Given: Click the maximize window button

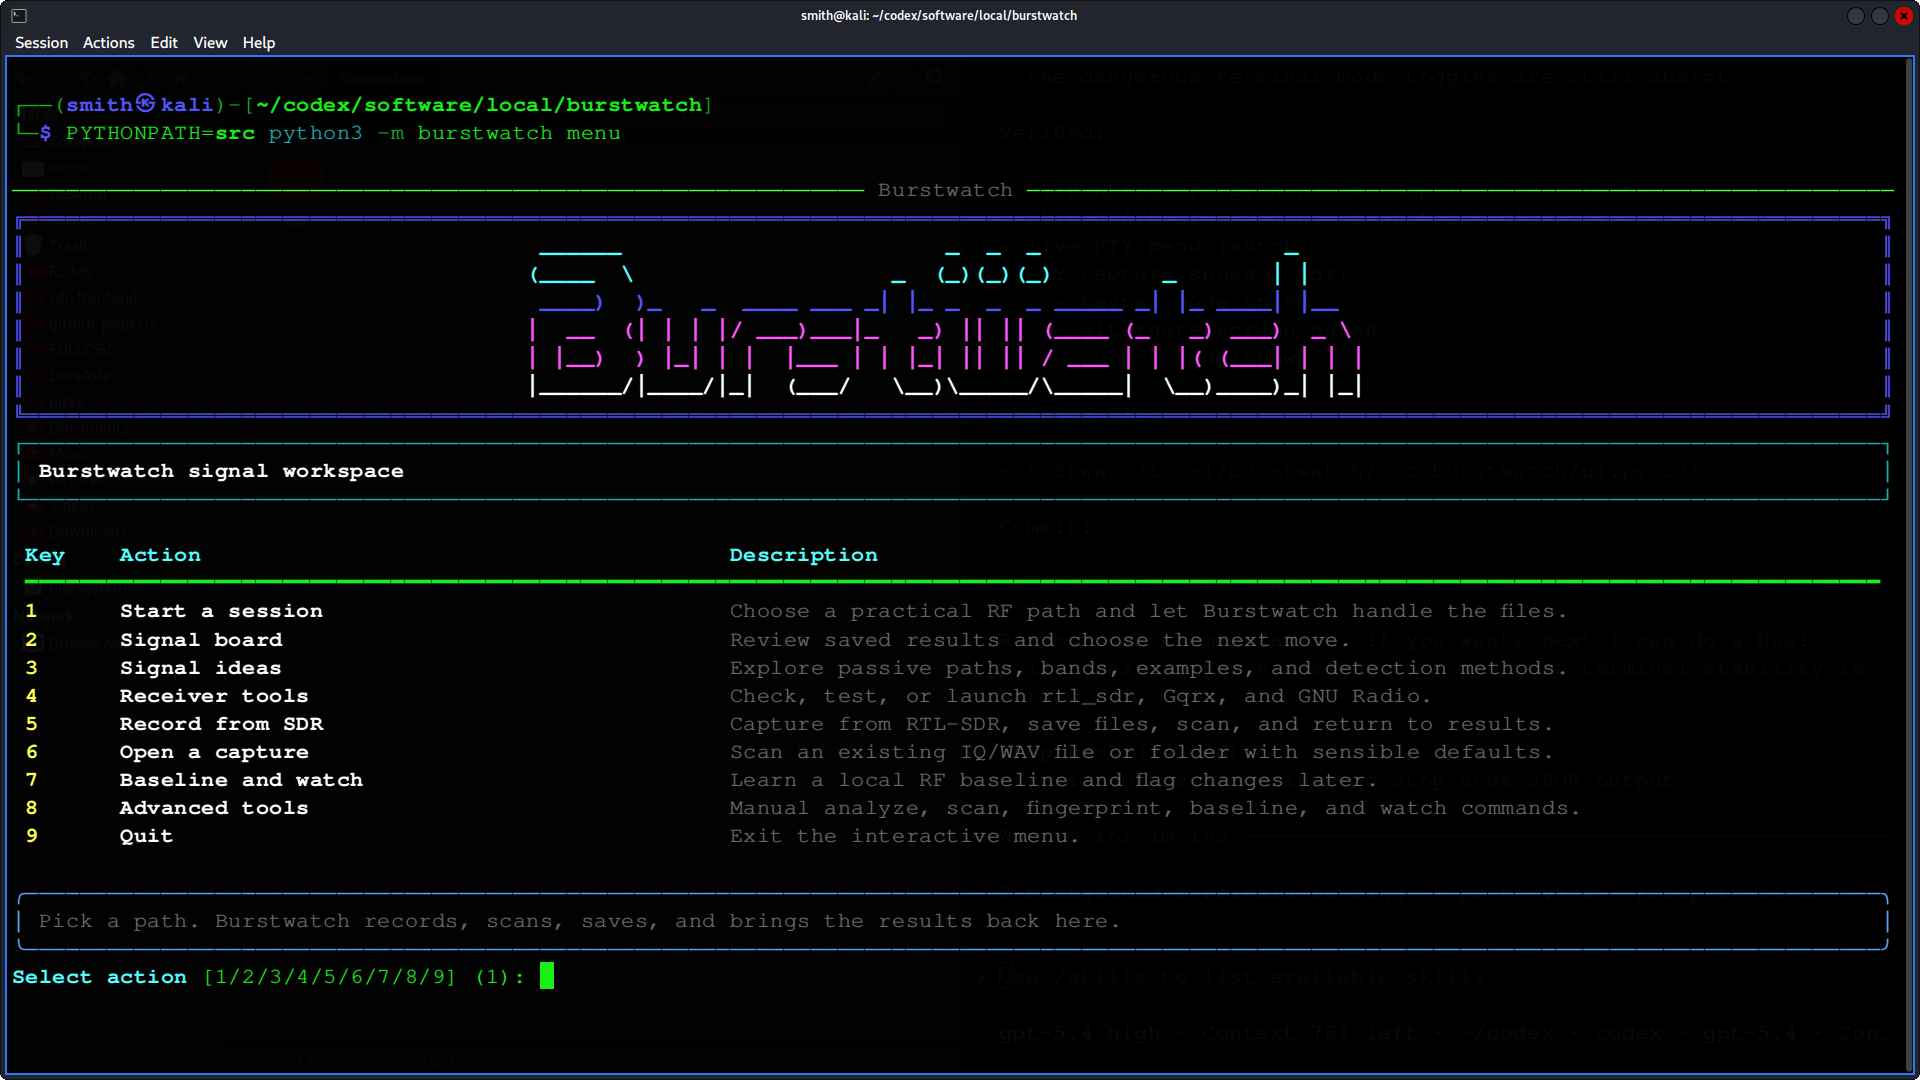Looking at the screenshot, I should point(1879,16).
